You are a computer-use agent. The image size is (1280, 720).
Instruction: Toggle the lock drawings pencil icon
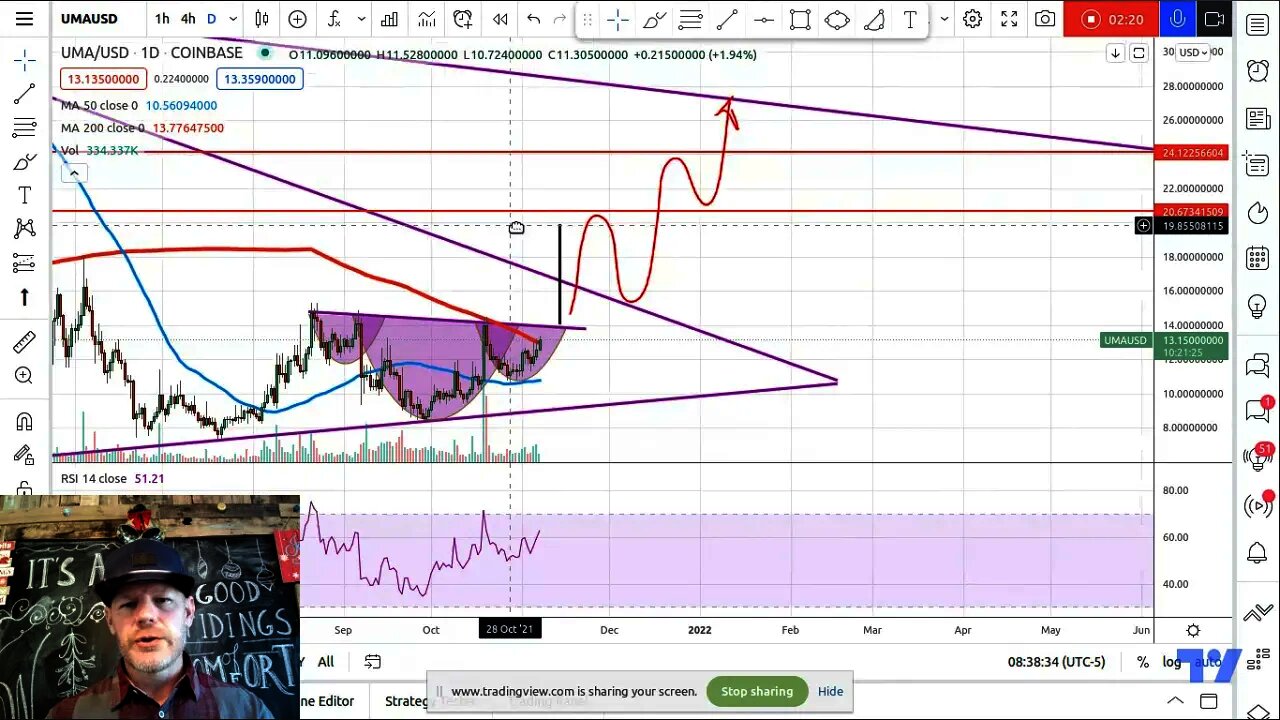pos(24,455)
